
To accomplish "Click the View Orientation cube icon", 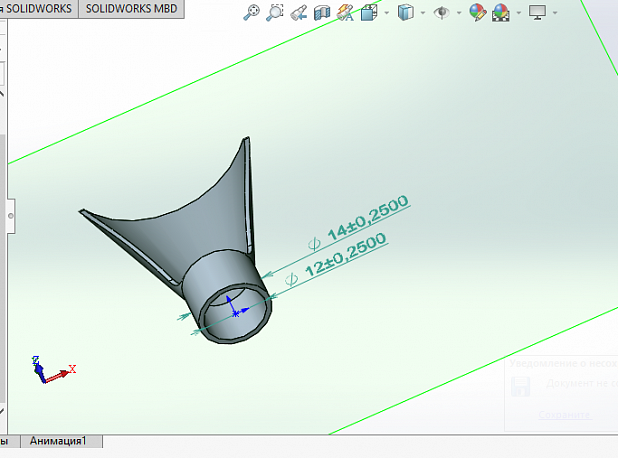I will tap(367, 13).
